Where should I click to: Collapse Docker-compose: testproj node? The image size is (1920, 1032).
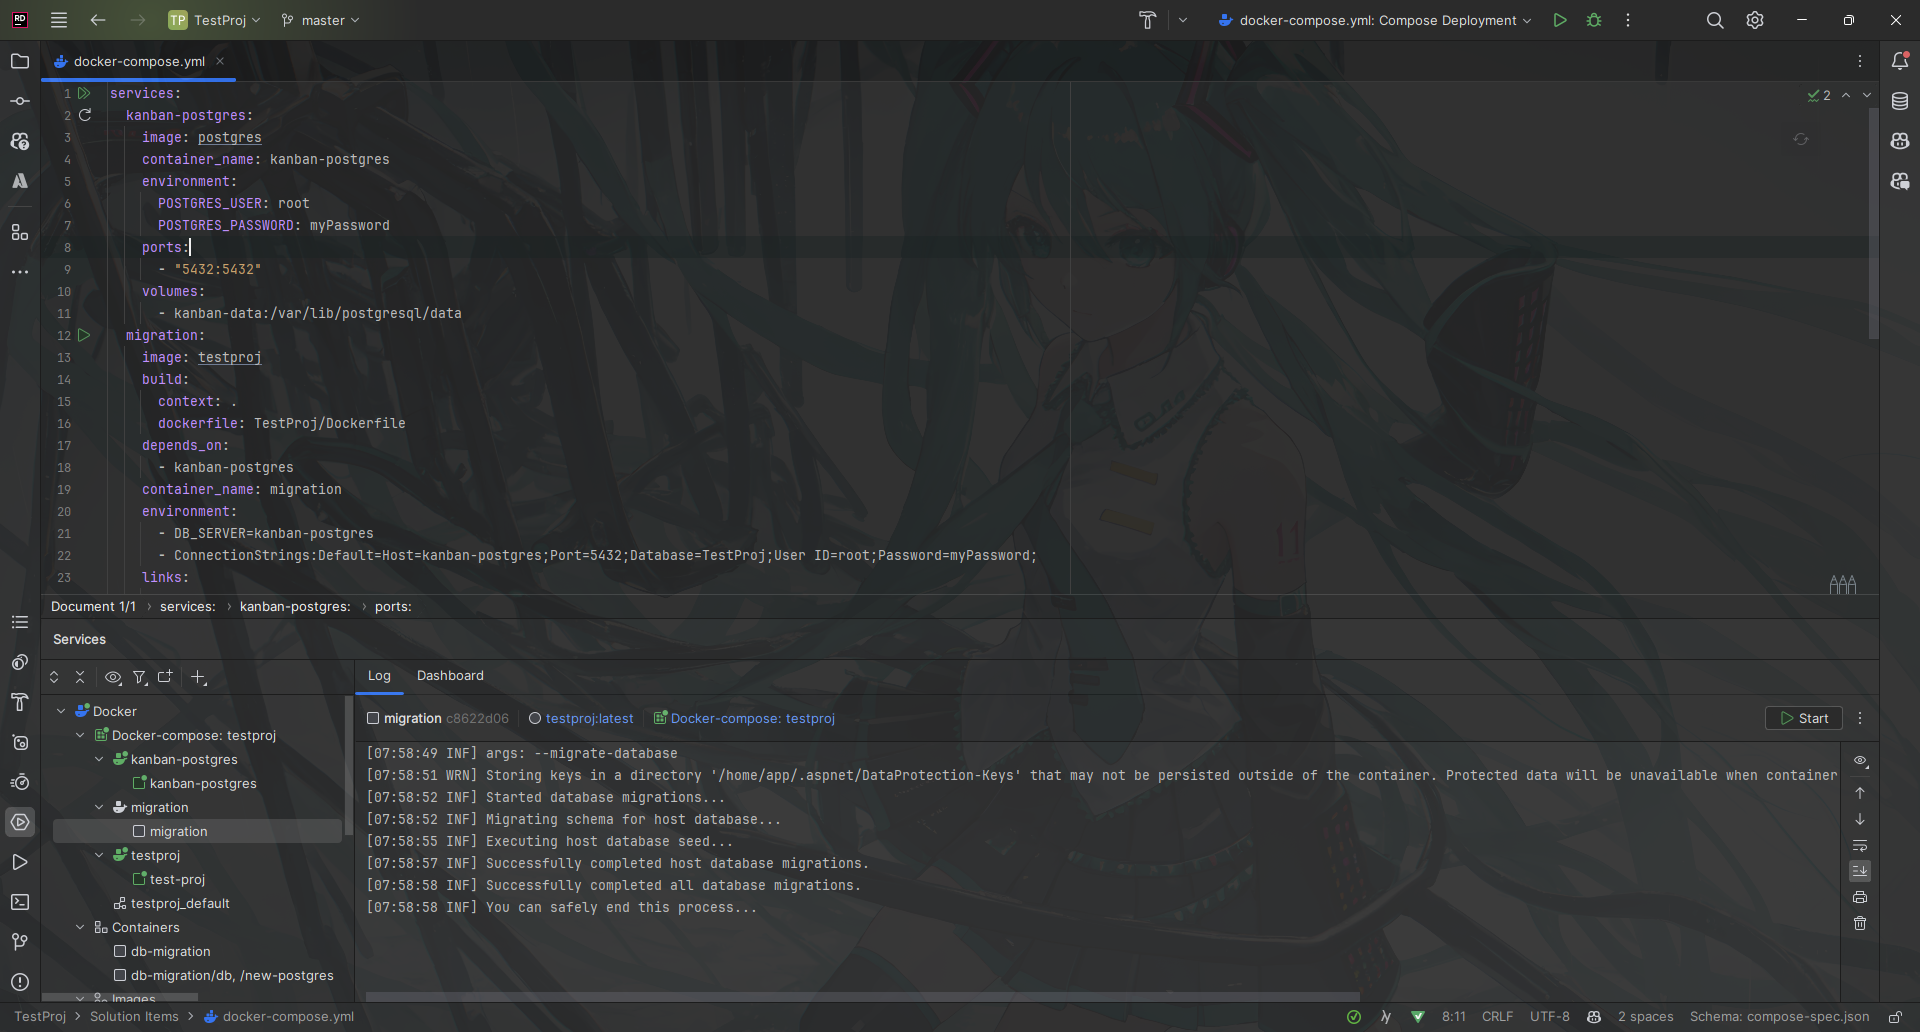tap(80, 735)
